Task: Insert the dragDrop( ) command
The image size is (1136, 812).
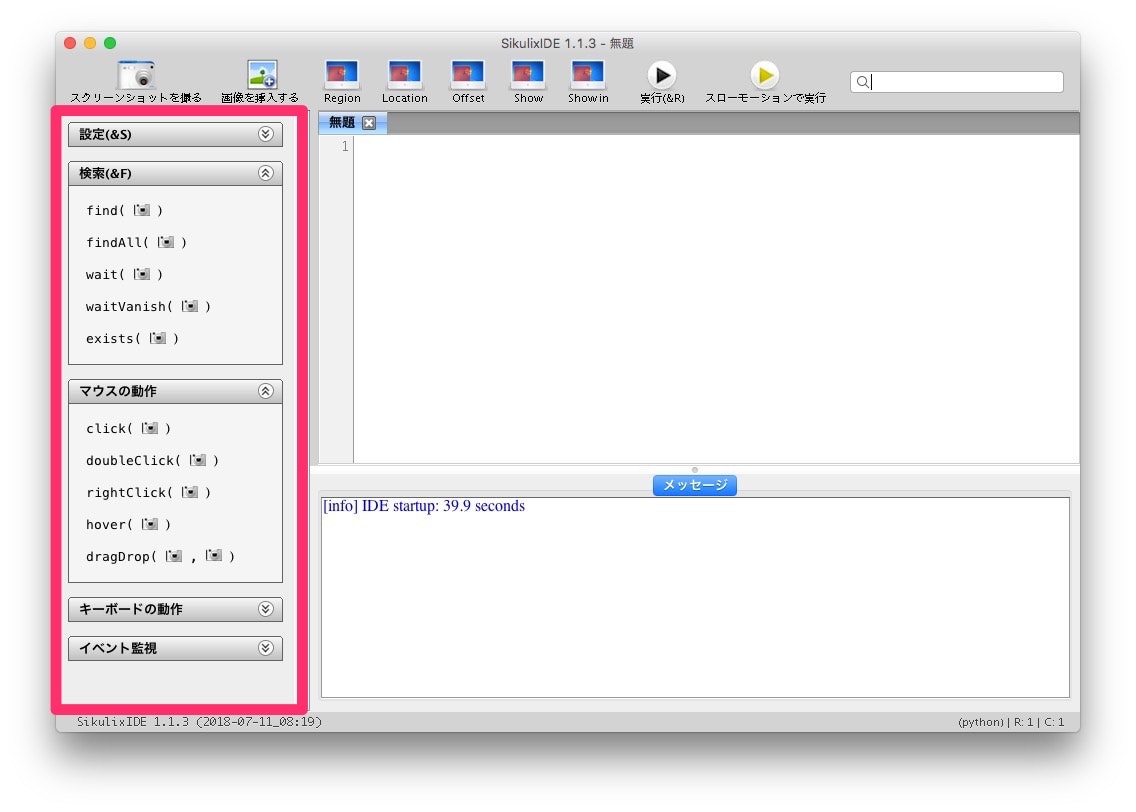Action: click(160, 556)
